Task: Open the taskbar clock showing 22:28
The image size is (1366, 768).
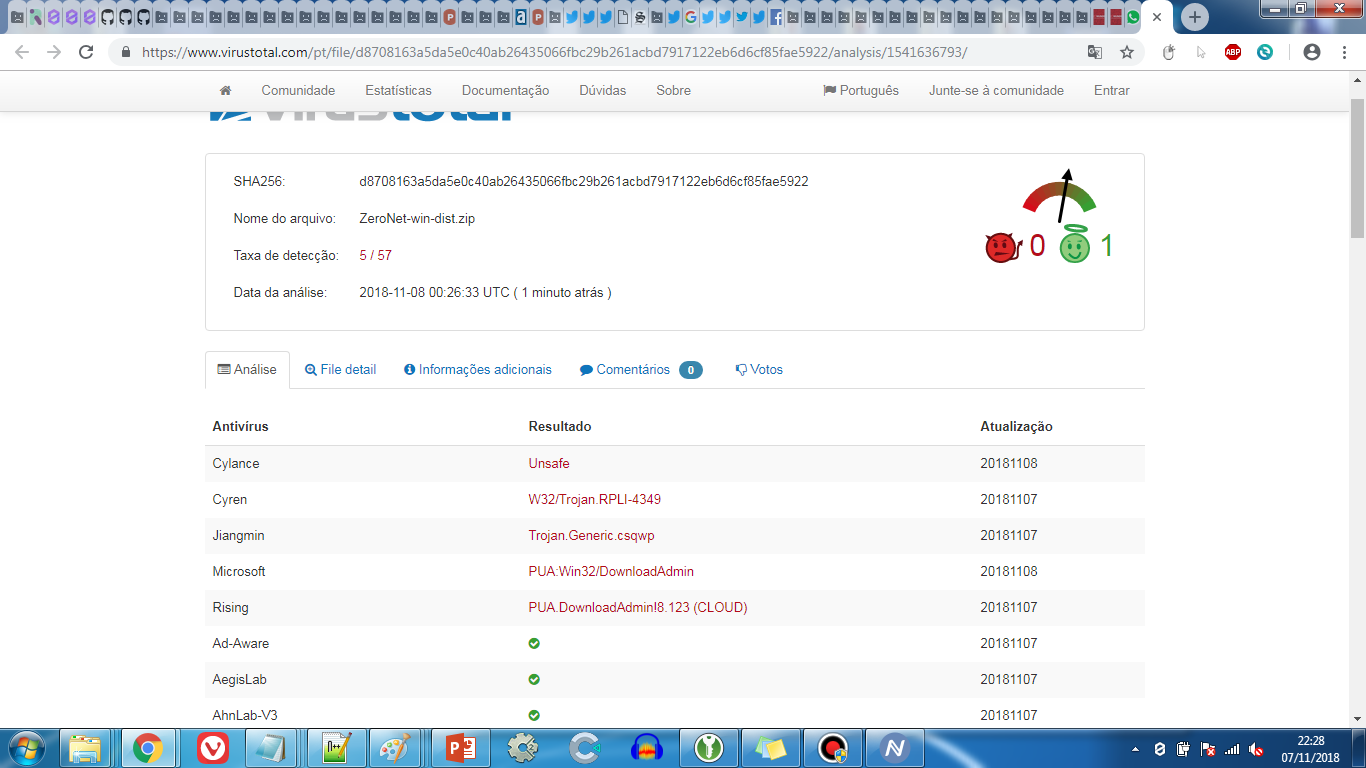Action: 1311,749
